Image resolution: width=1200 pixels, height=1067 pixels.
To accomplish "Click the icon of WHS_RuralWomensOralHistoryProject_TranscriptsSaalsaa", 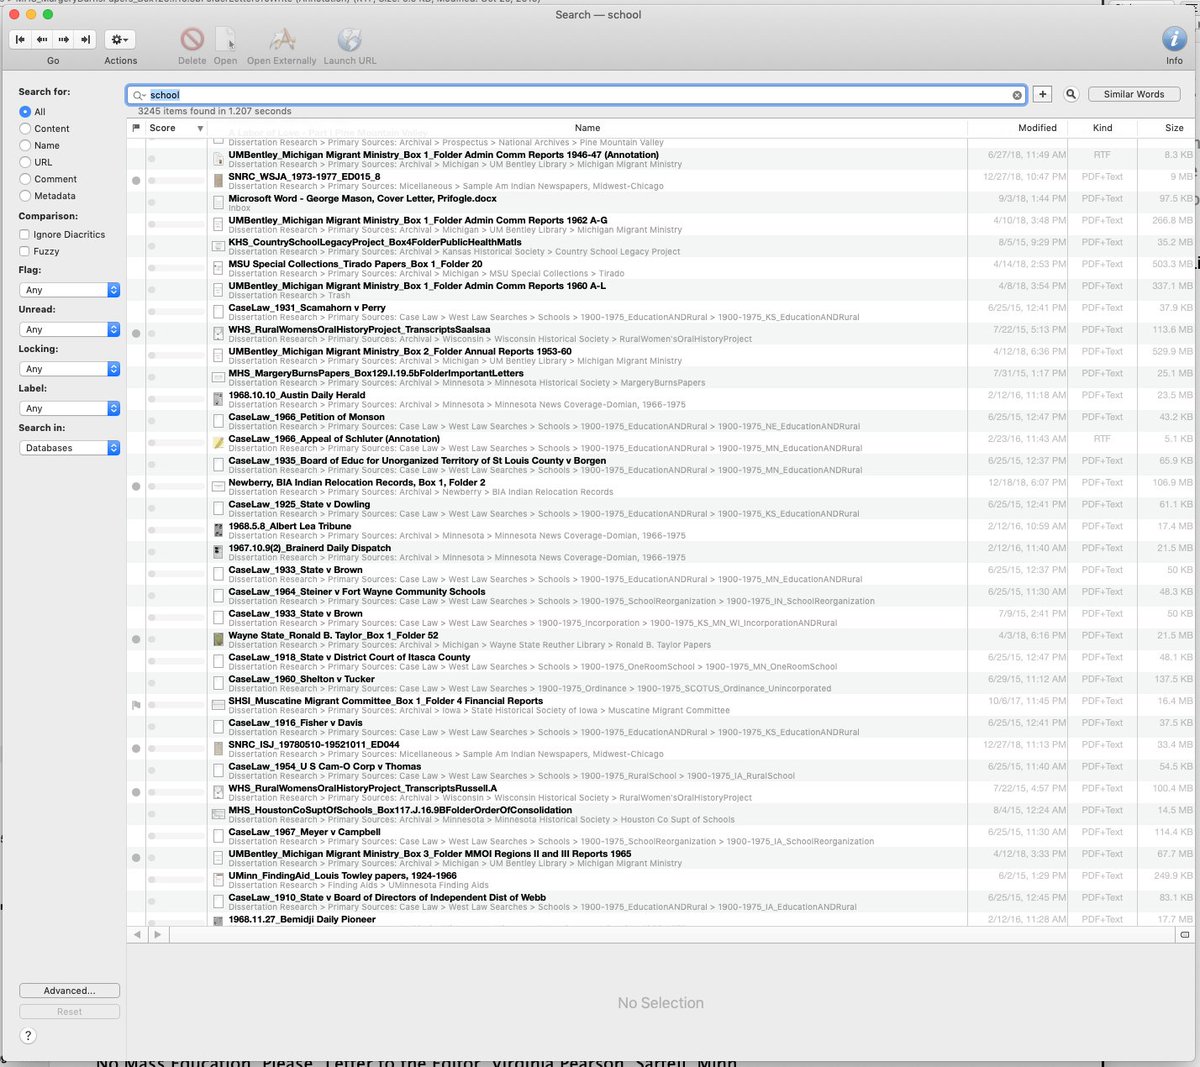I will 218,334.
